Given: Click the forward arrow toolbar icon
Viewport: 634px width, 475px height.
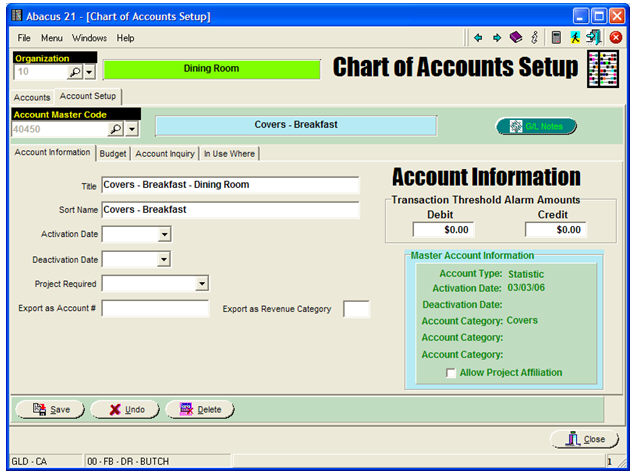Looking at the screenshot, I should click(x=497, y=38).
